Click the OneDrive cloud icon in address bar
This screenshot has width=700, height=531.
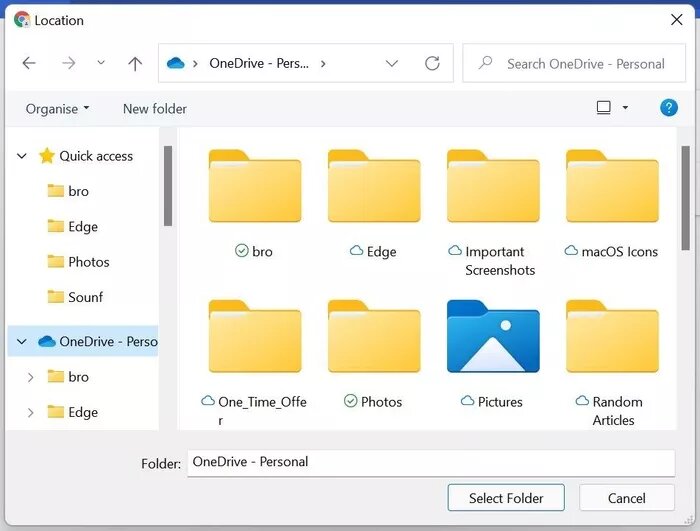[x=175, y=63]
